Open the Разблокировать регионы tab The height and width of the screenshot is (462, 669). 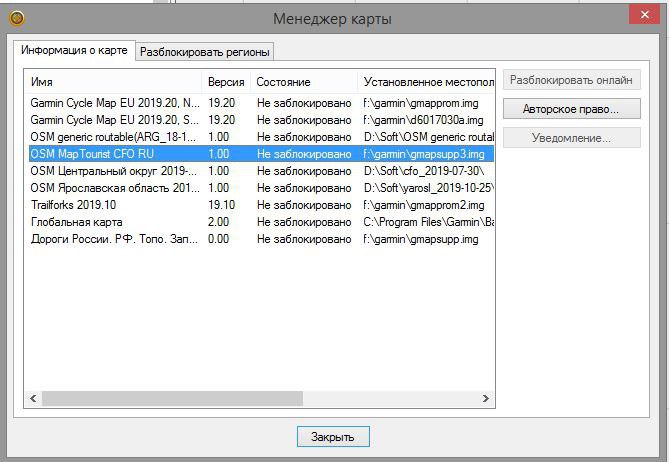[x=205, y=52]
